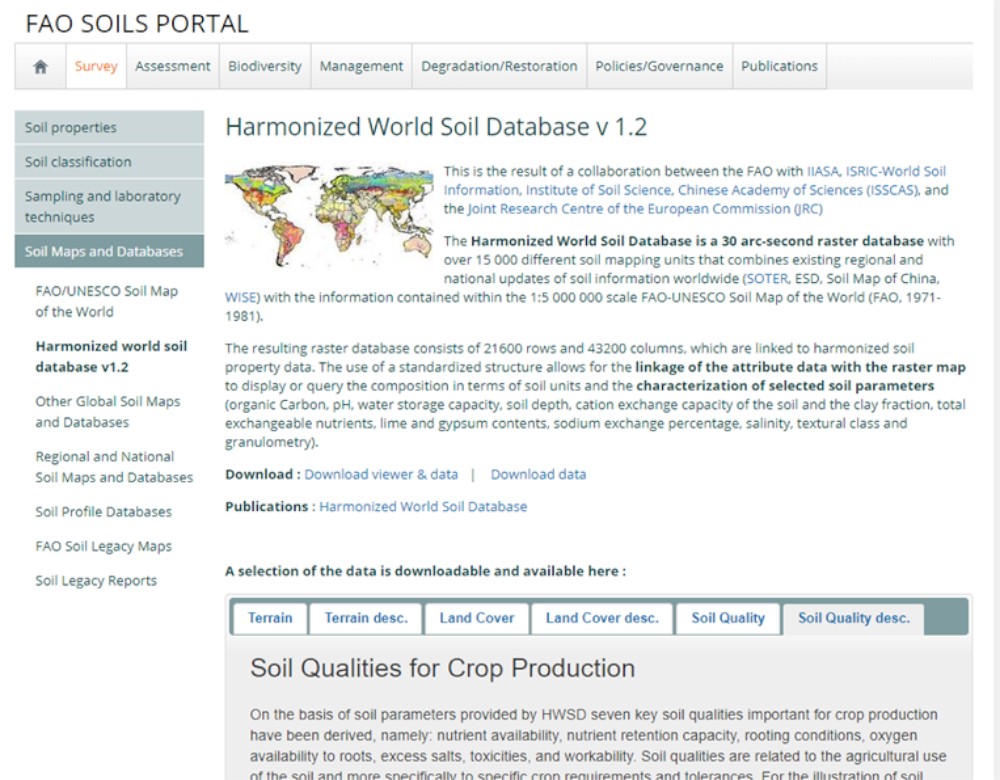Open Soil Legacy Reports link
This screenshot has height=780, width=1000.
pyautogui.click(x=96, y=580)
